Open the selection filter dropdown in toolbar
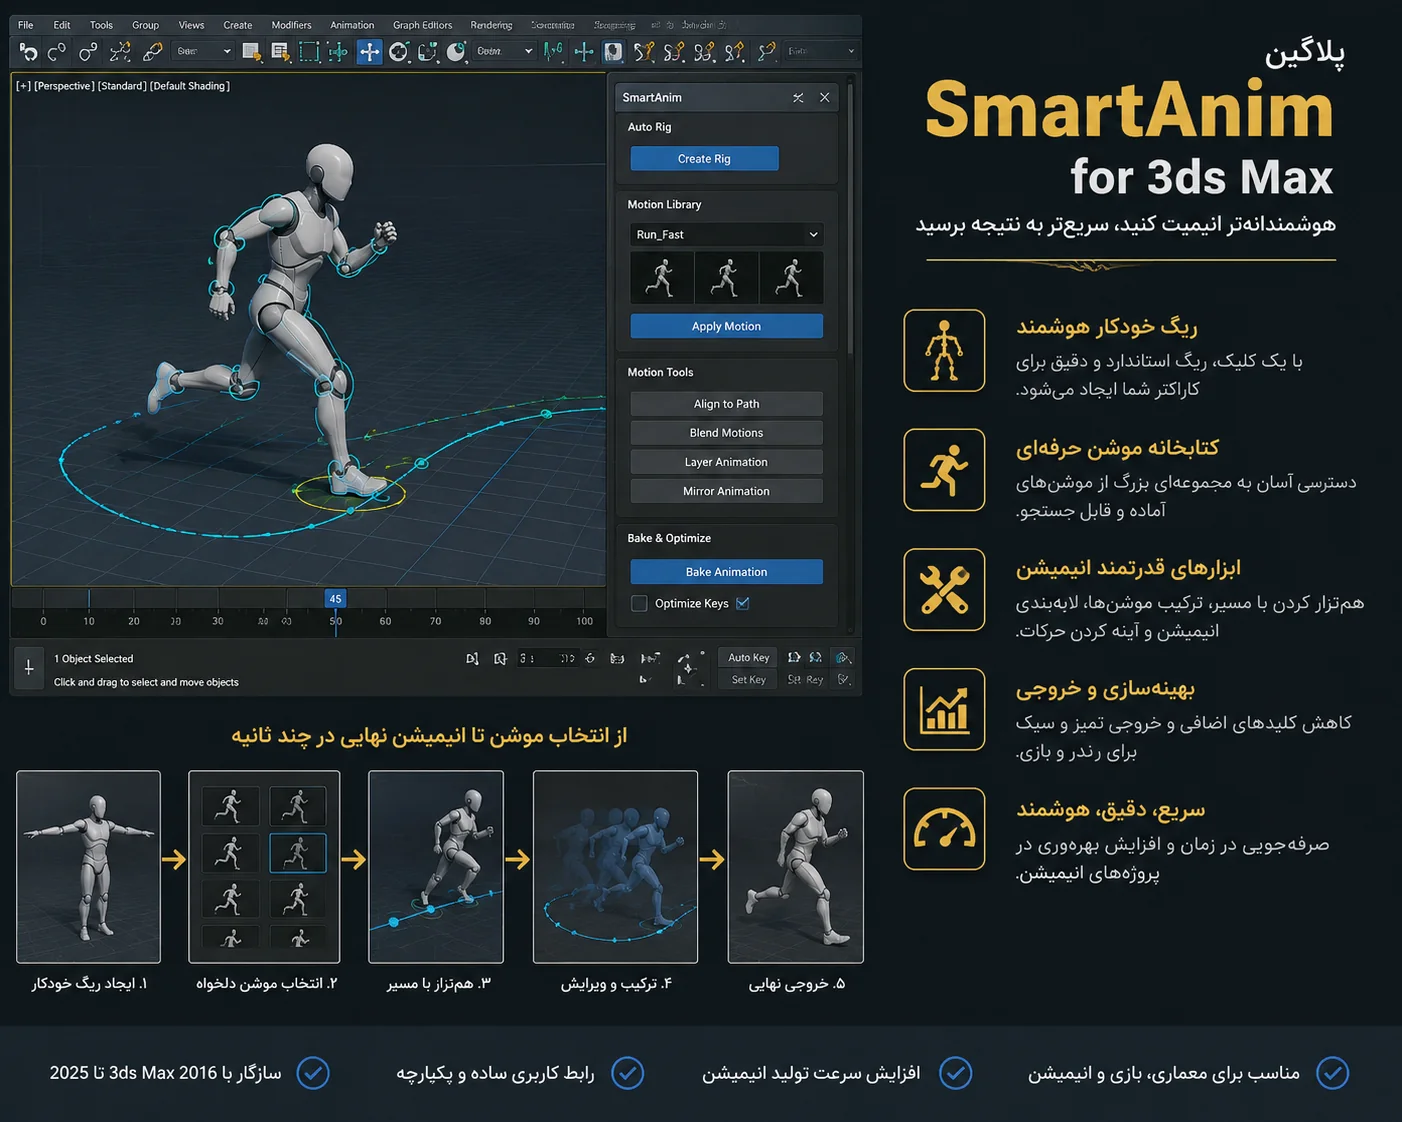The width and height of the screenshot is (1402, 1122). pos(203,51)
